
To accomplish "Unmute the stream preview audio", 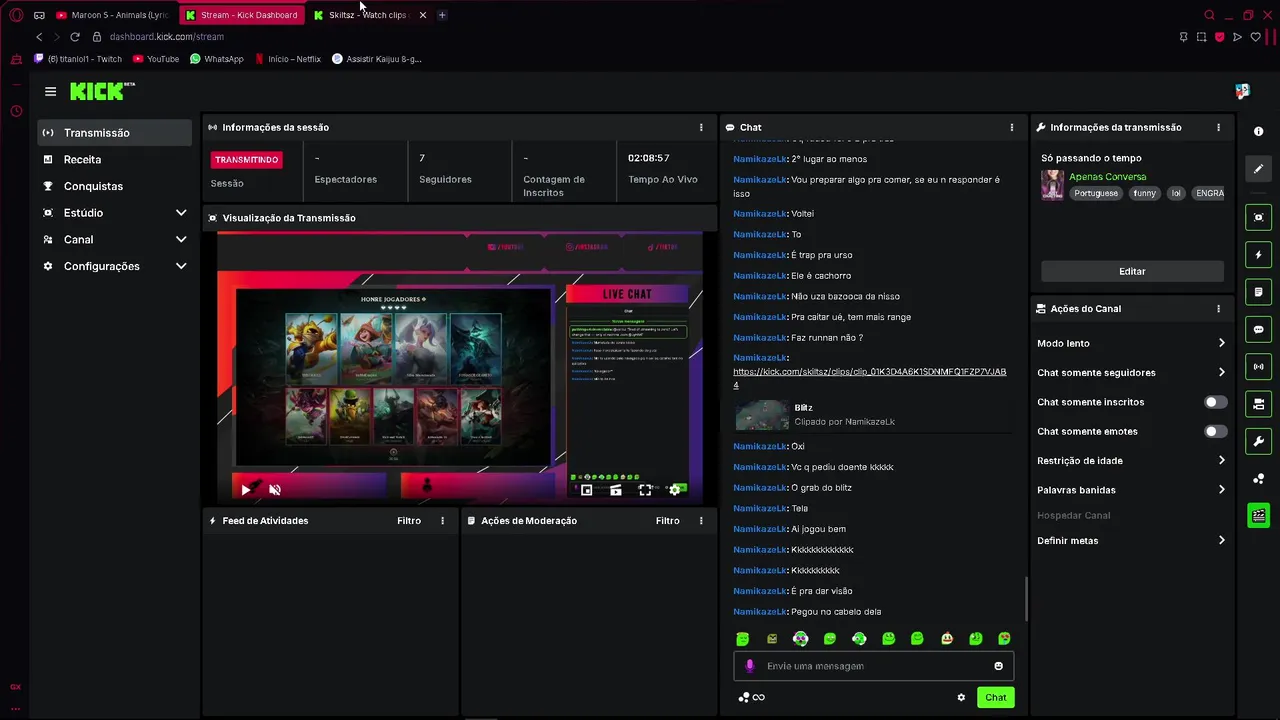I will 275,490.
